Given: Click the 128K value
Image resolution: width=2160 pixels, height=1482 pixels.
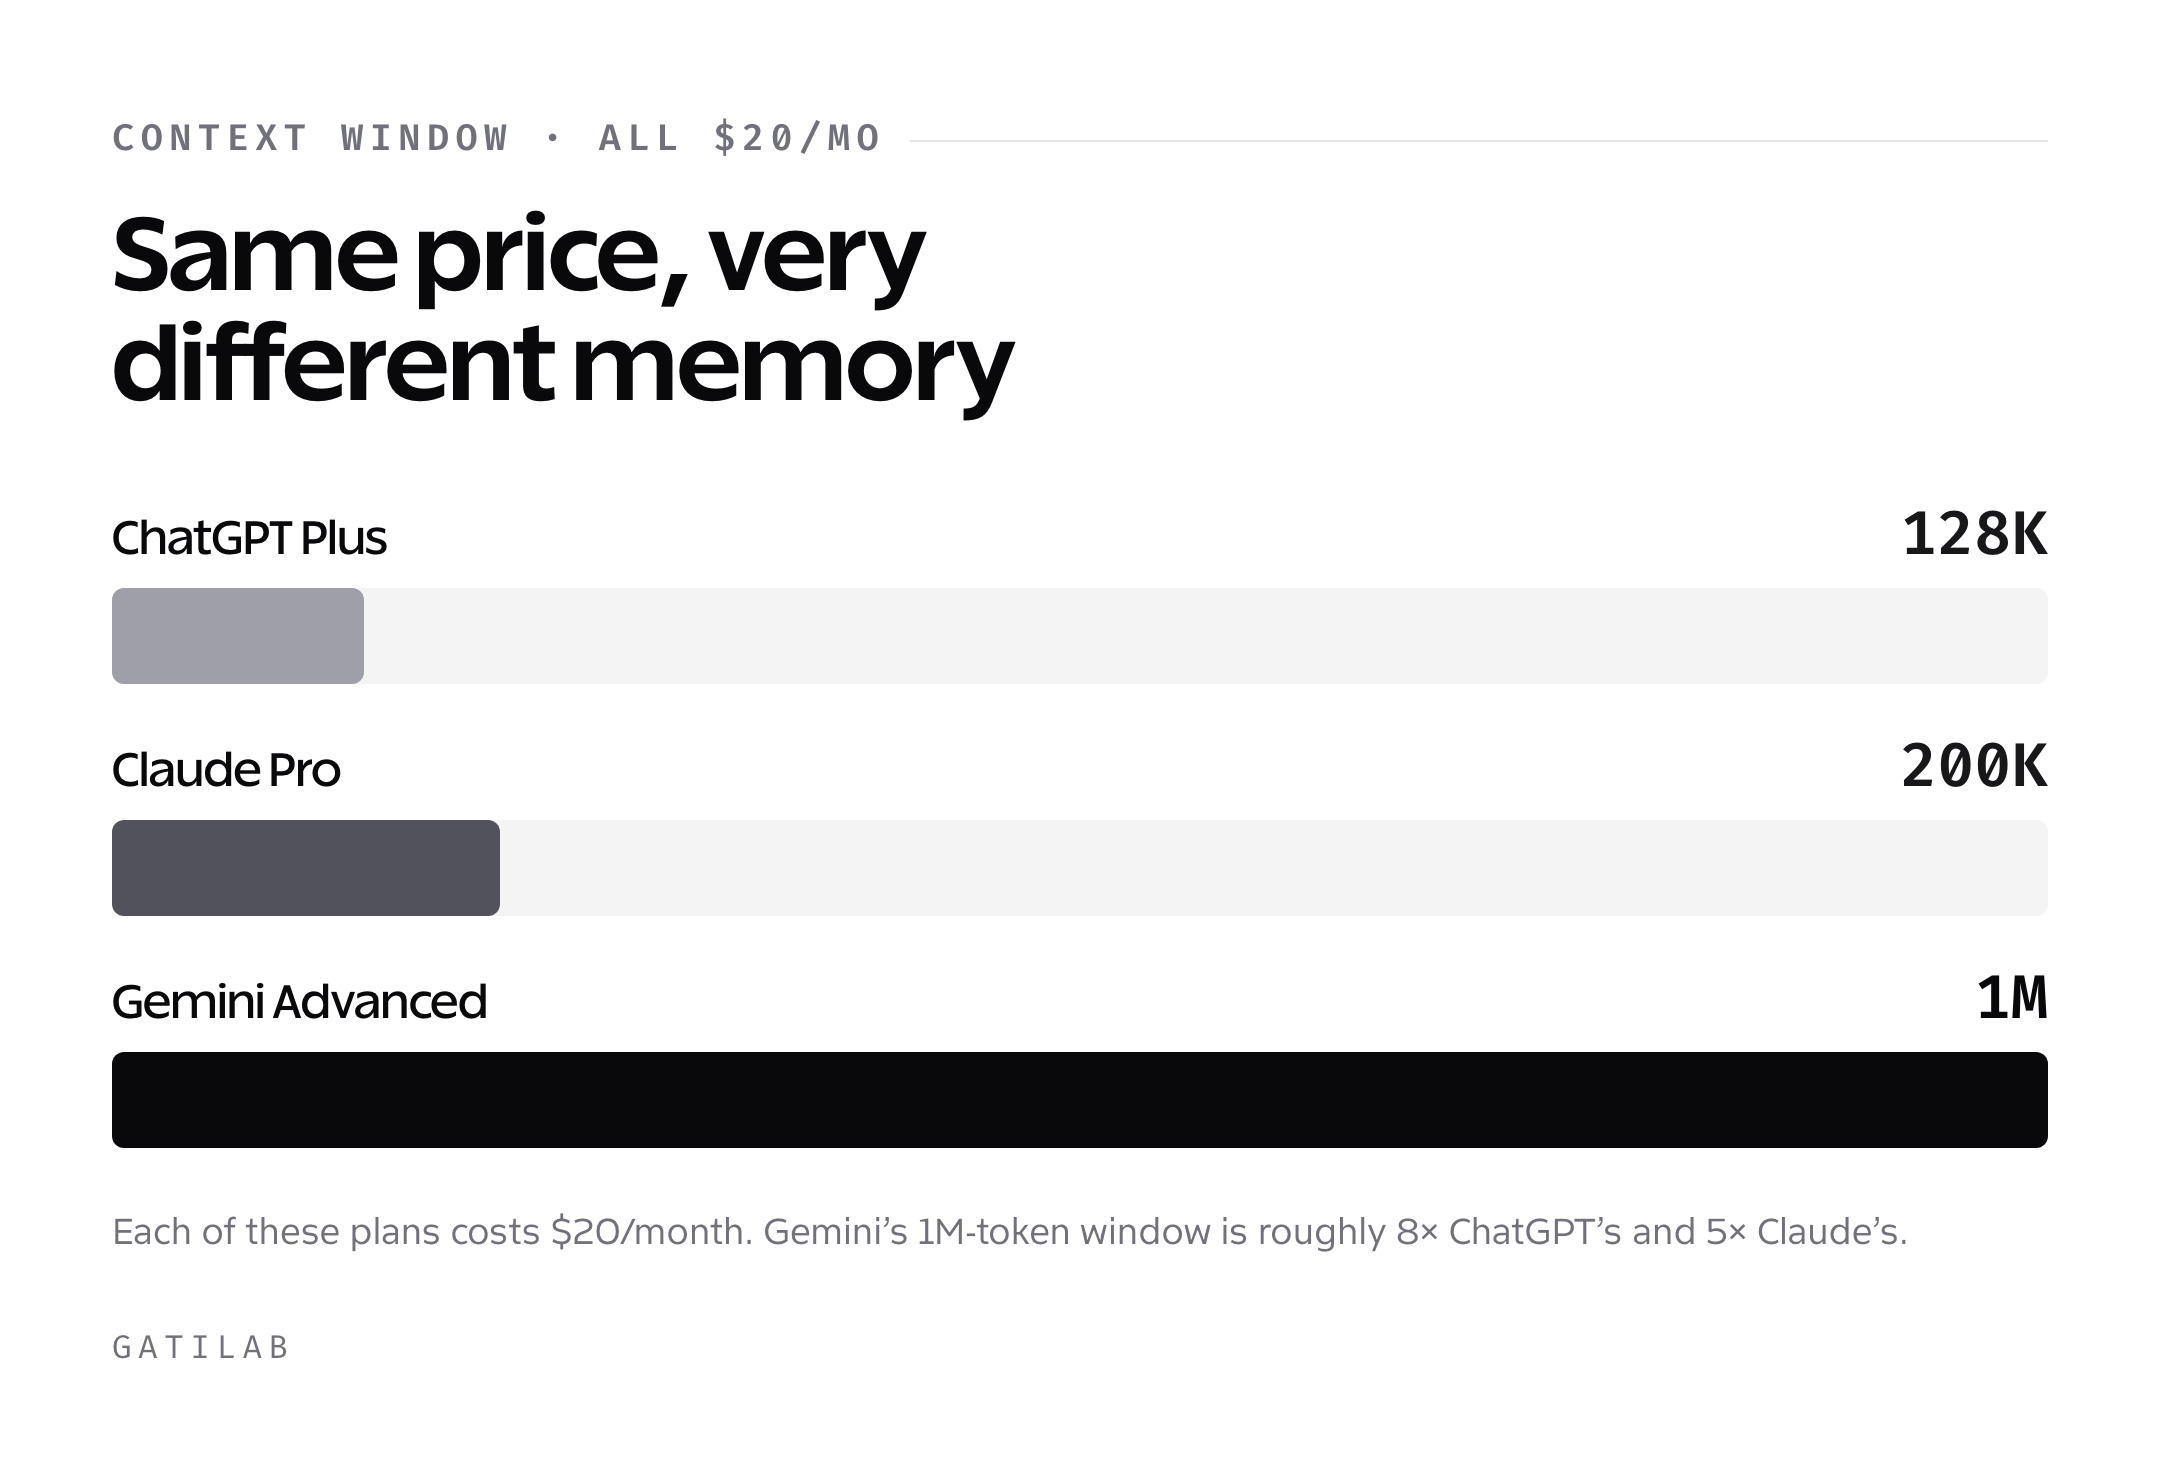Looking at the screenshot, I should [x=1974, y=535].
